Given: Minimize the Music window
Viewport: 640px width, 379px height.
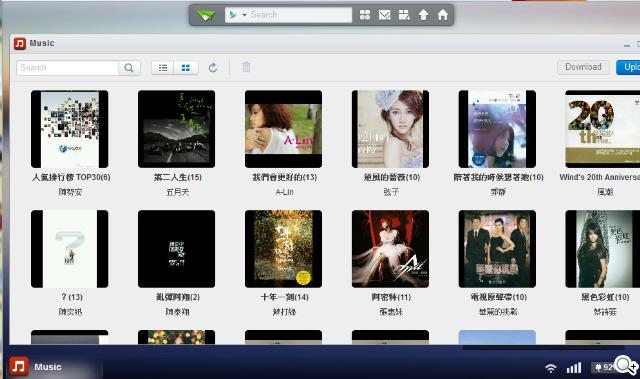Looking at the screenshot, I should 627,45.
